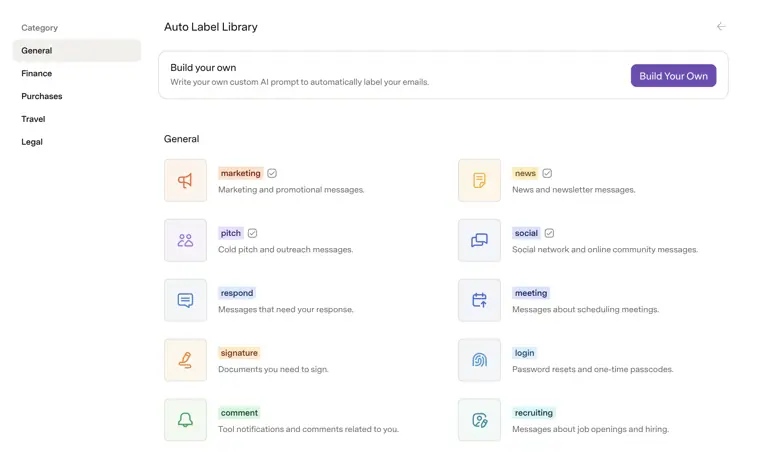Click the 'Category' sidebar heading
Image resolution: width=760 pixels, height=452 pixels.
39,28
